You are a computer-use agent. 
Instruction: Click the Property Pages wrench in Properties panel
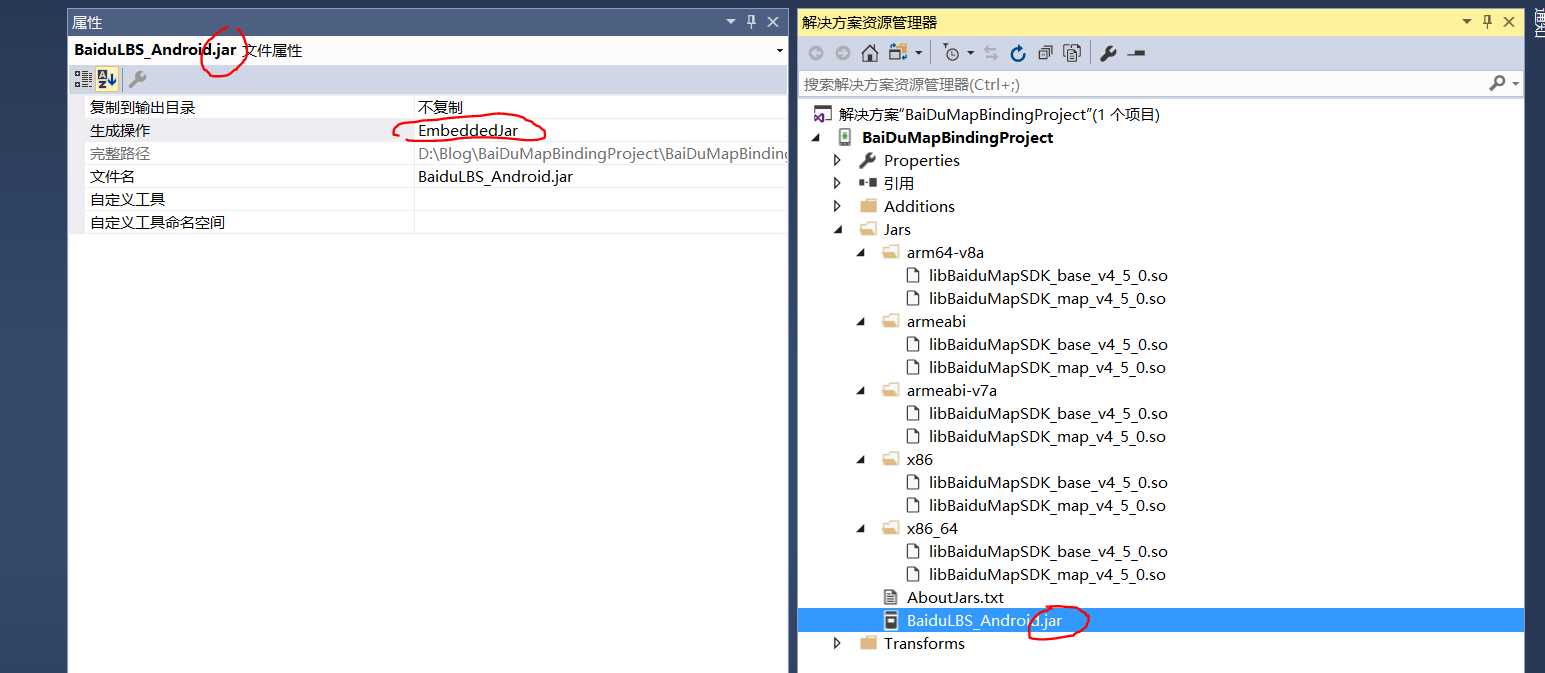click(x=138, y=79)
